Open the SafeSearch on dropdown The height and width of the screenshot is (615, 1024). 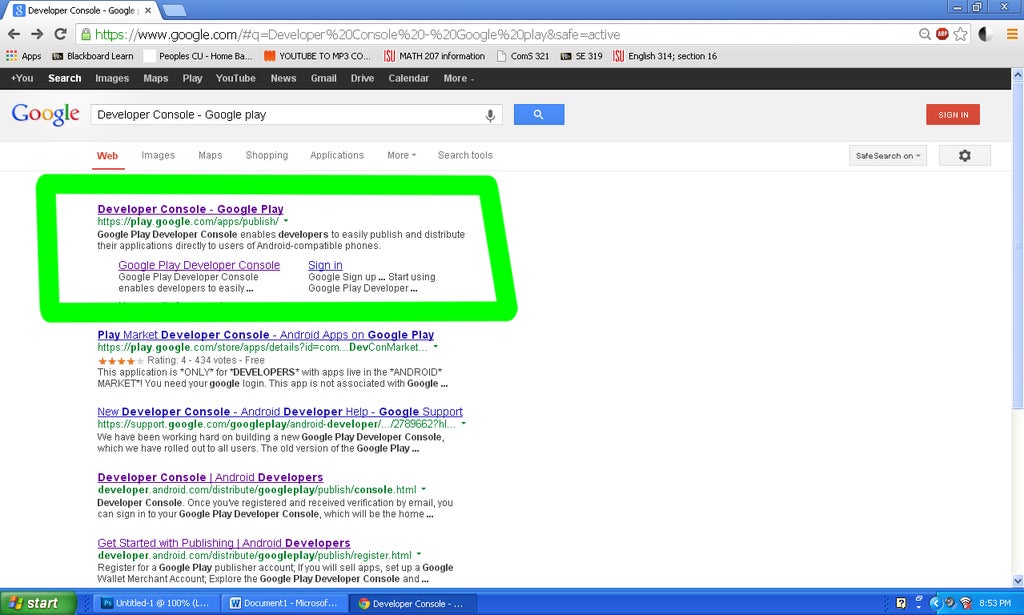pyautogui.click(x=888, y=155)
